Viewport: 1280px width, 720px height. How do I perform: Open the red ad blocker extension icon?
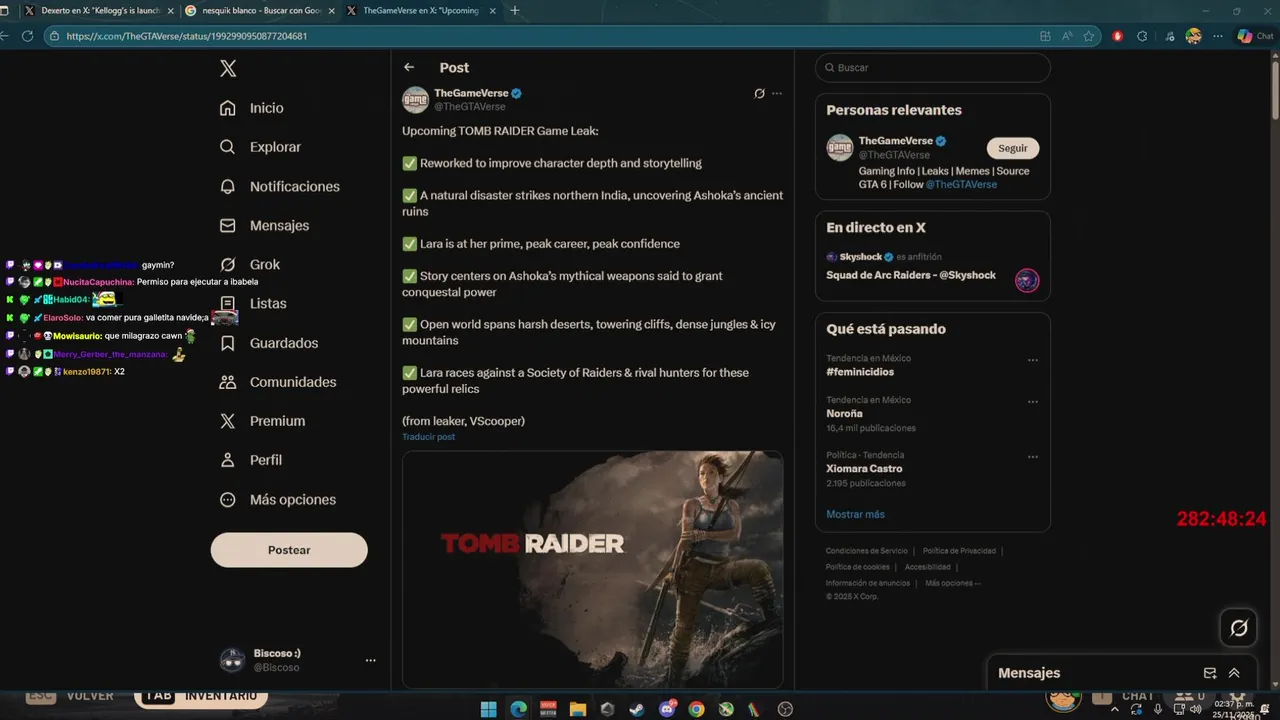coord(1118,36)
